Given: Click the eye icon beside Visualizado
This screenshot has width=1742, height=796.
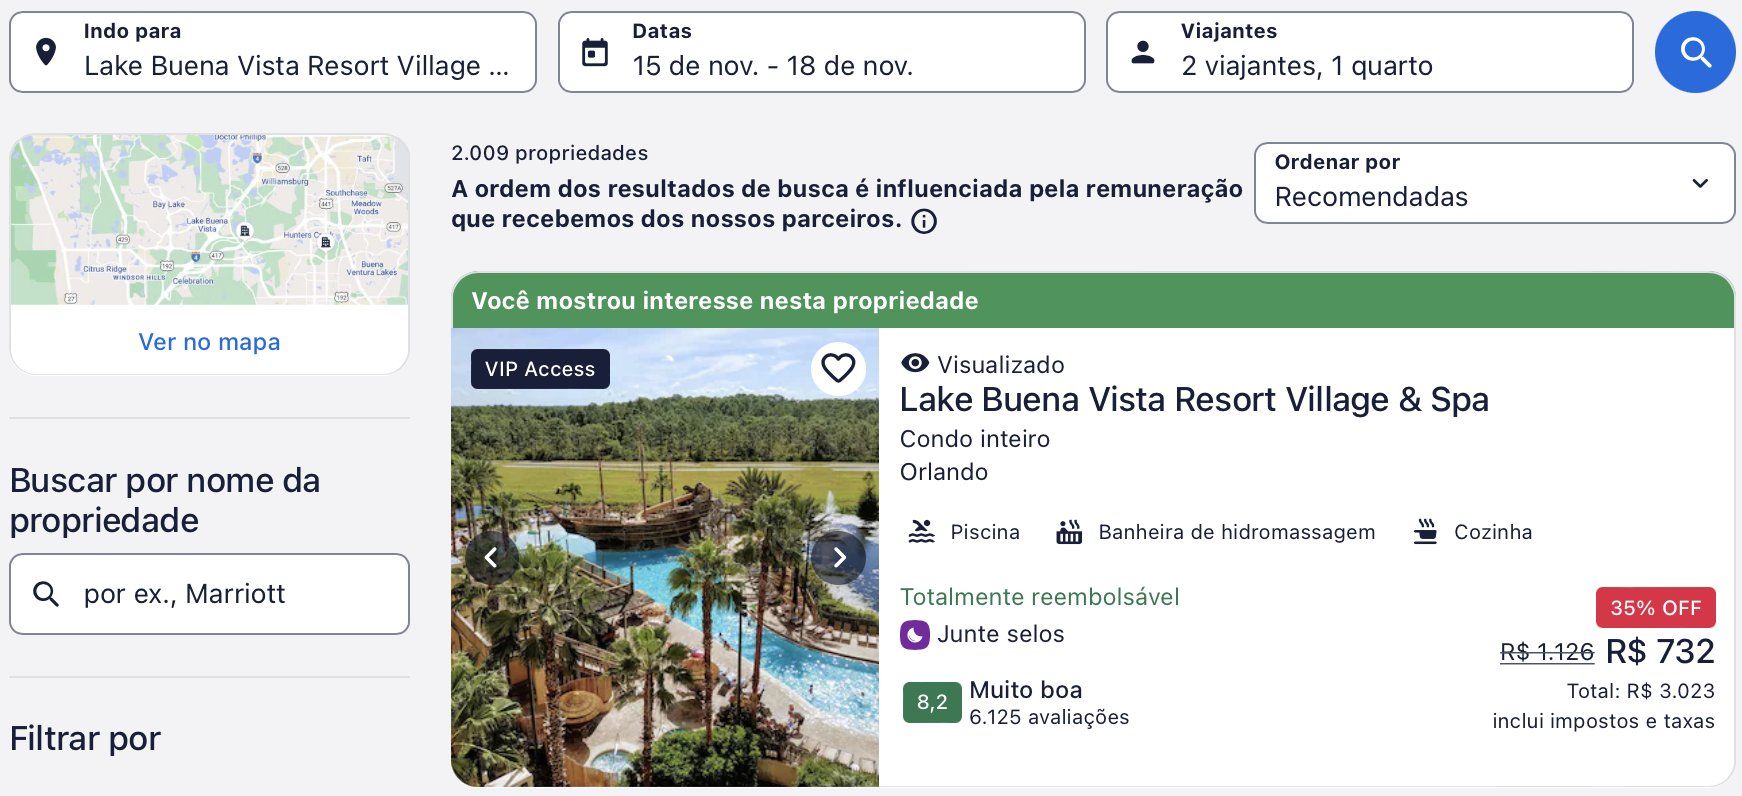Looking at the screenshot, I should coord(915,364).
